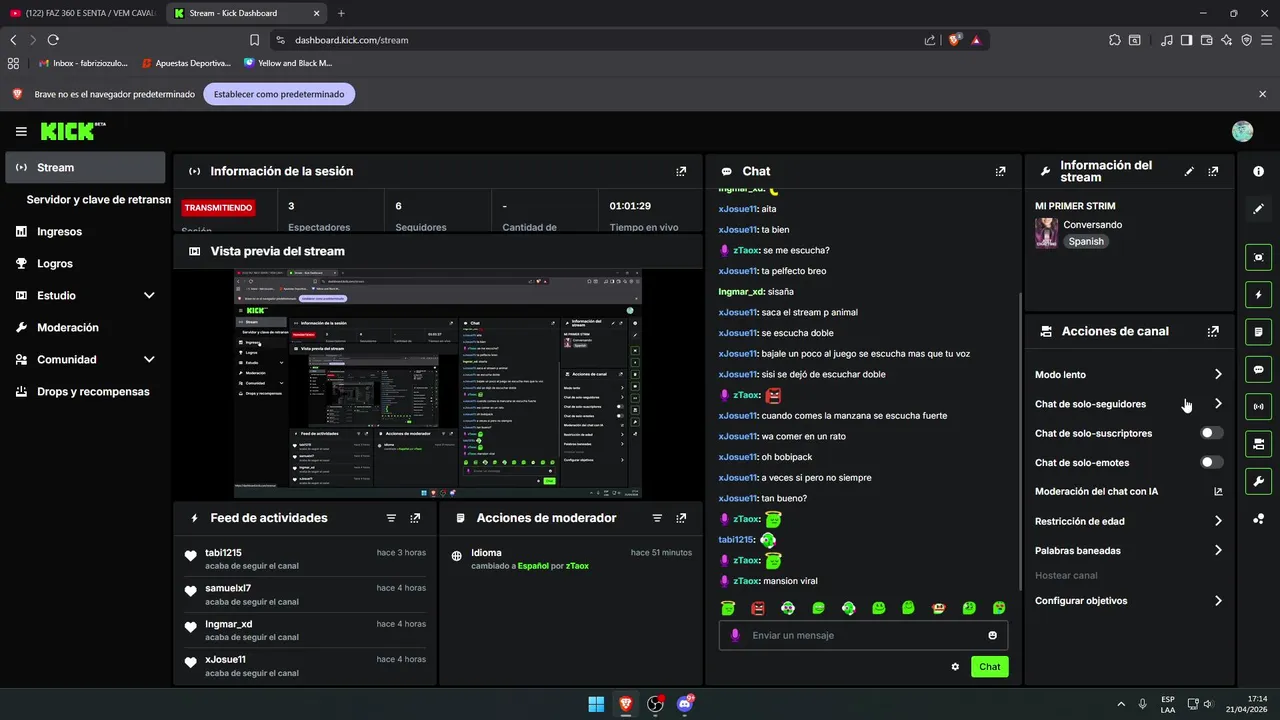This screenshot has height=720, width=1280.
Task: Toggle the broadcast signal widget icon in right sidebar
Action: click(x=1258, y=406)
